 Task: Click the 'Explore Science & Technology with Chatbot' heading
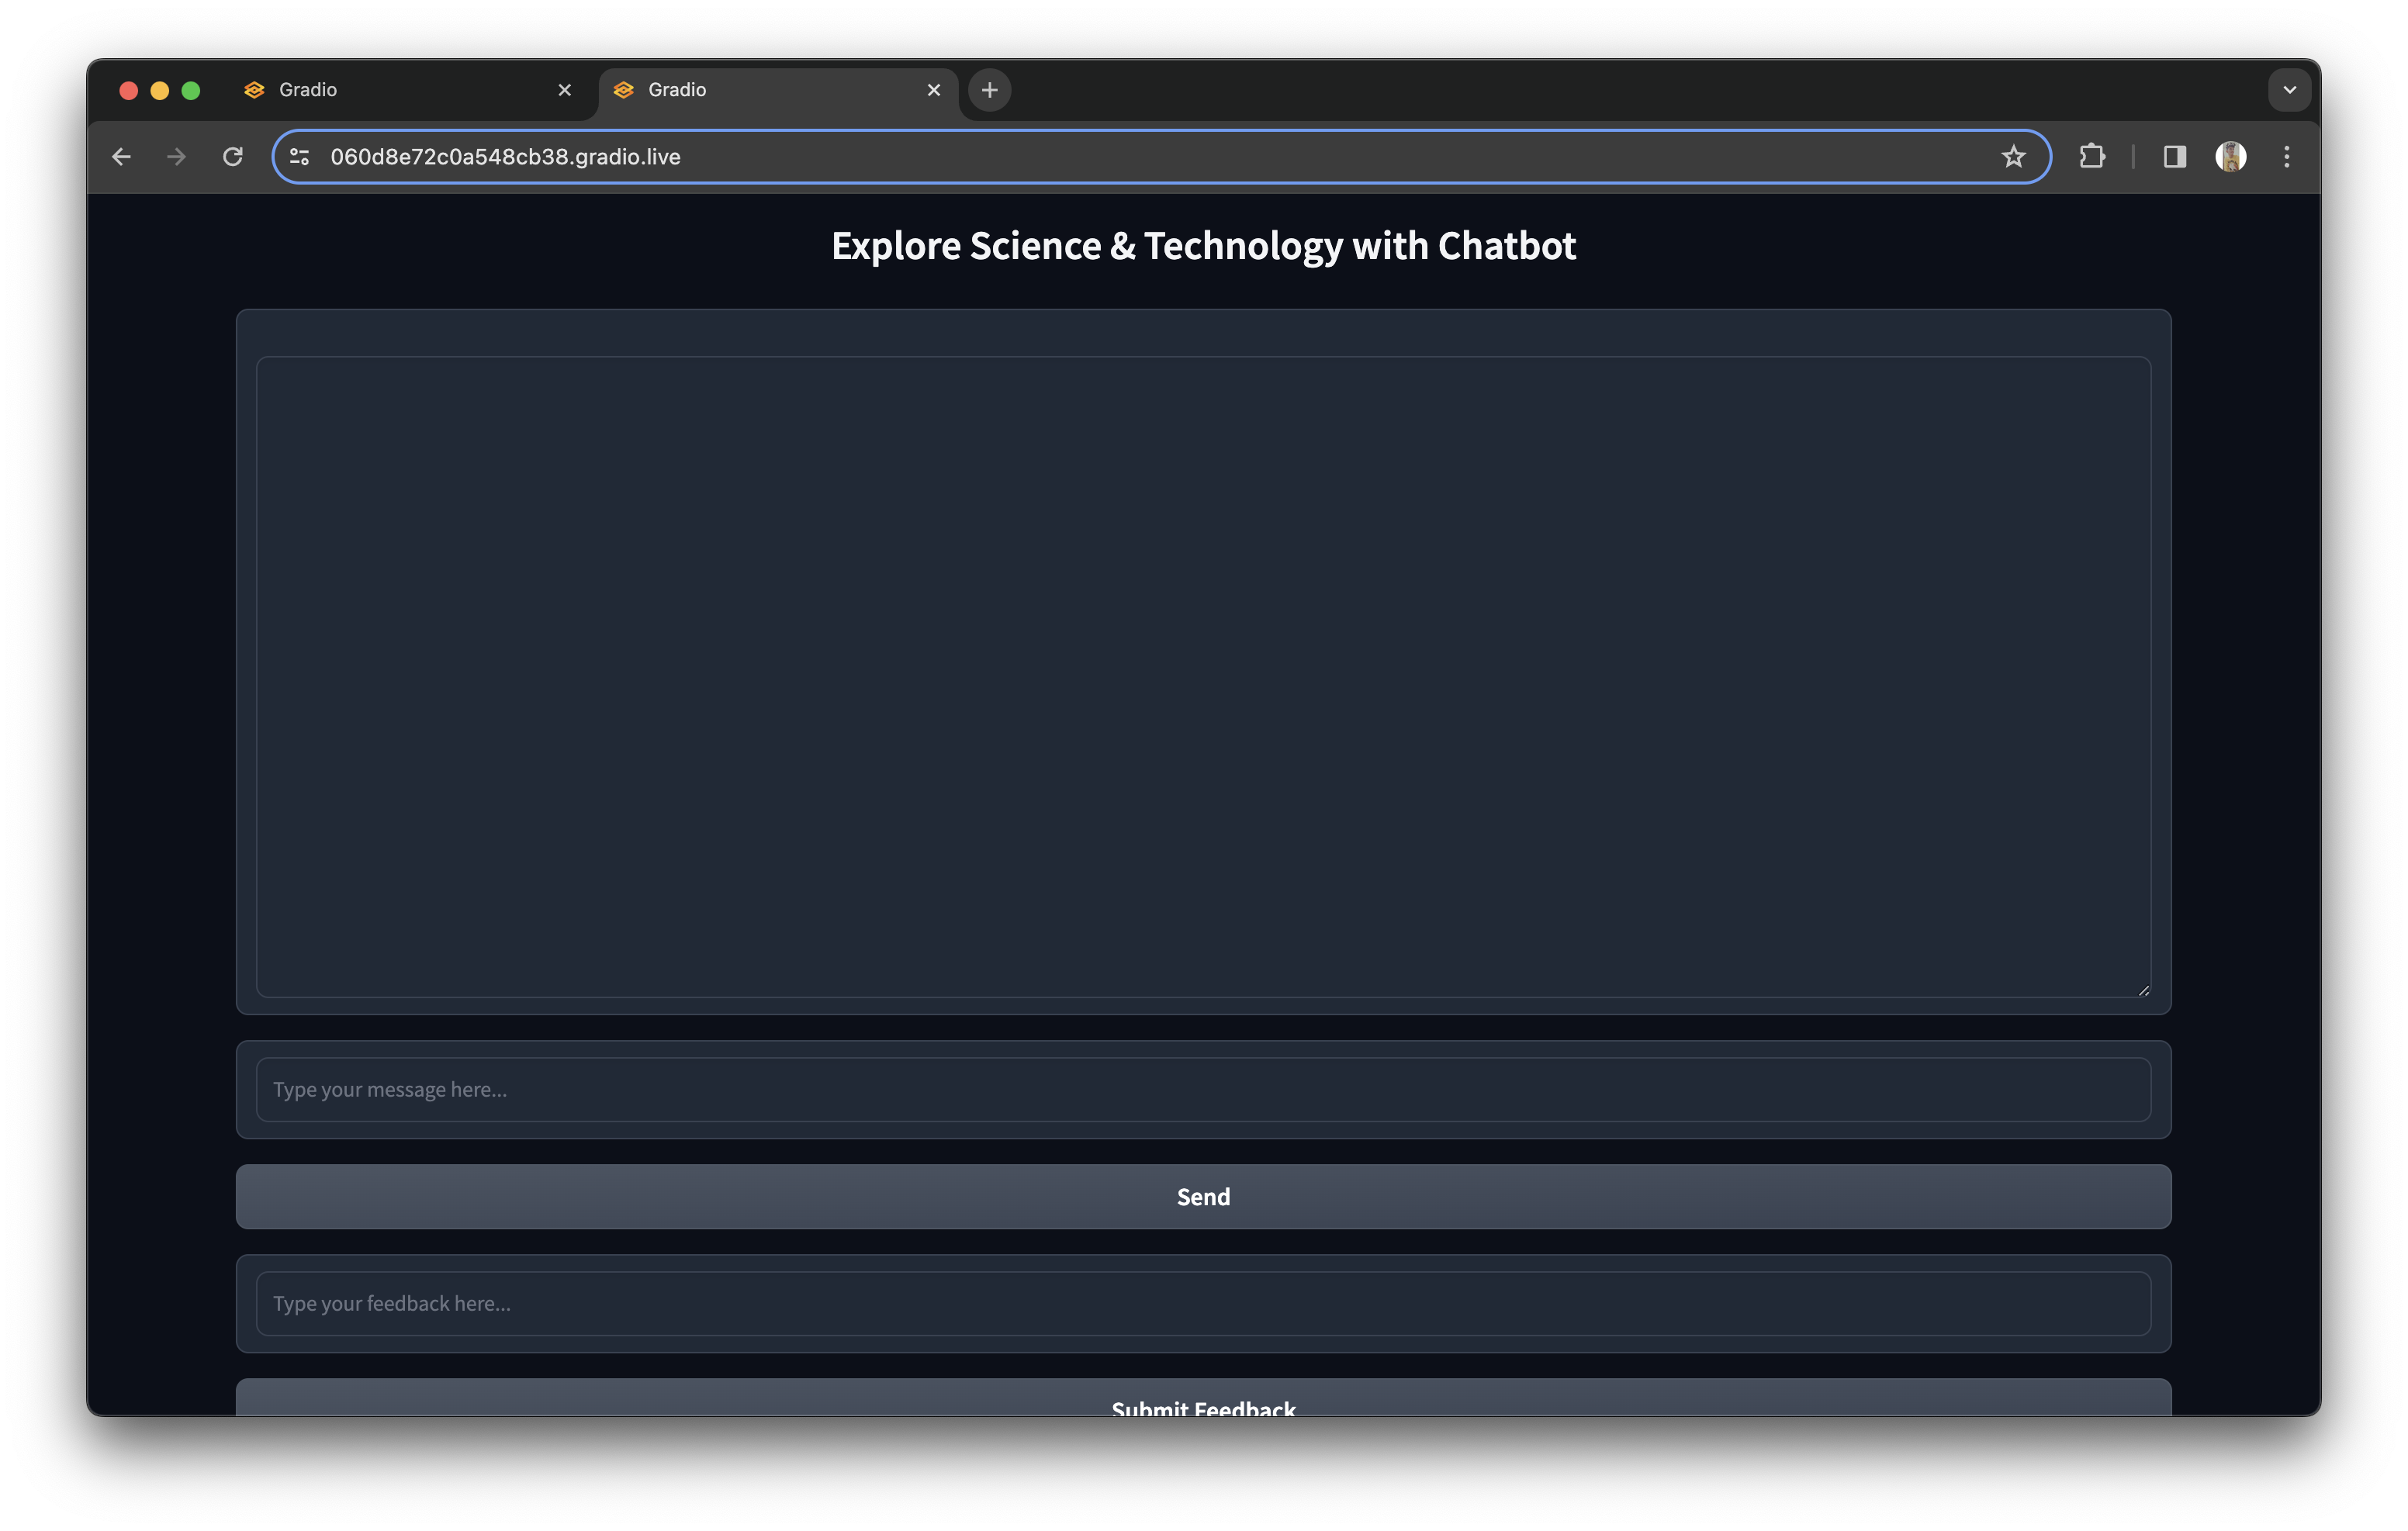tap(1204, 246)
